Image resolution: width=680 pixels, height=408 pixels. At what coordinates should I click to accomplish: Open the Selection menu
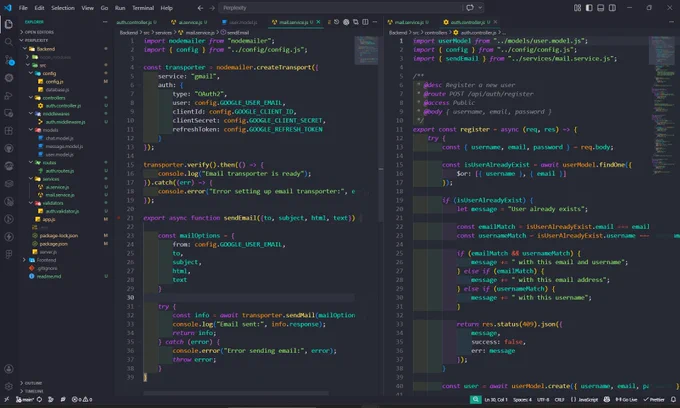tap(63, 8)
